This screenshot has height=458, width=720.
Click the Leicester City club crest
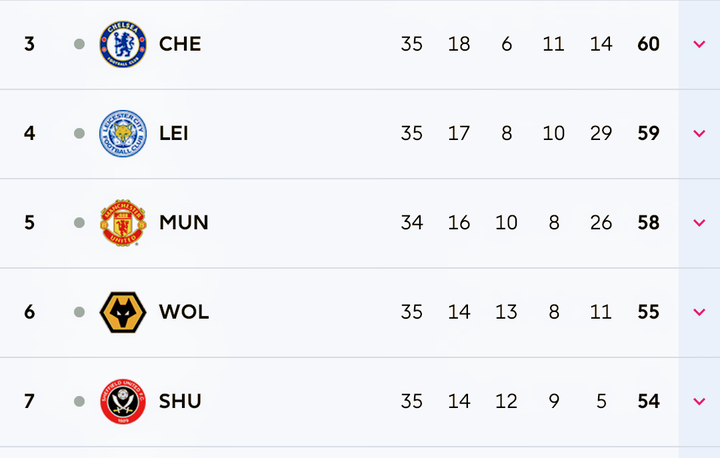click(x=123, y=133)
